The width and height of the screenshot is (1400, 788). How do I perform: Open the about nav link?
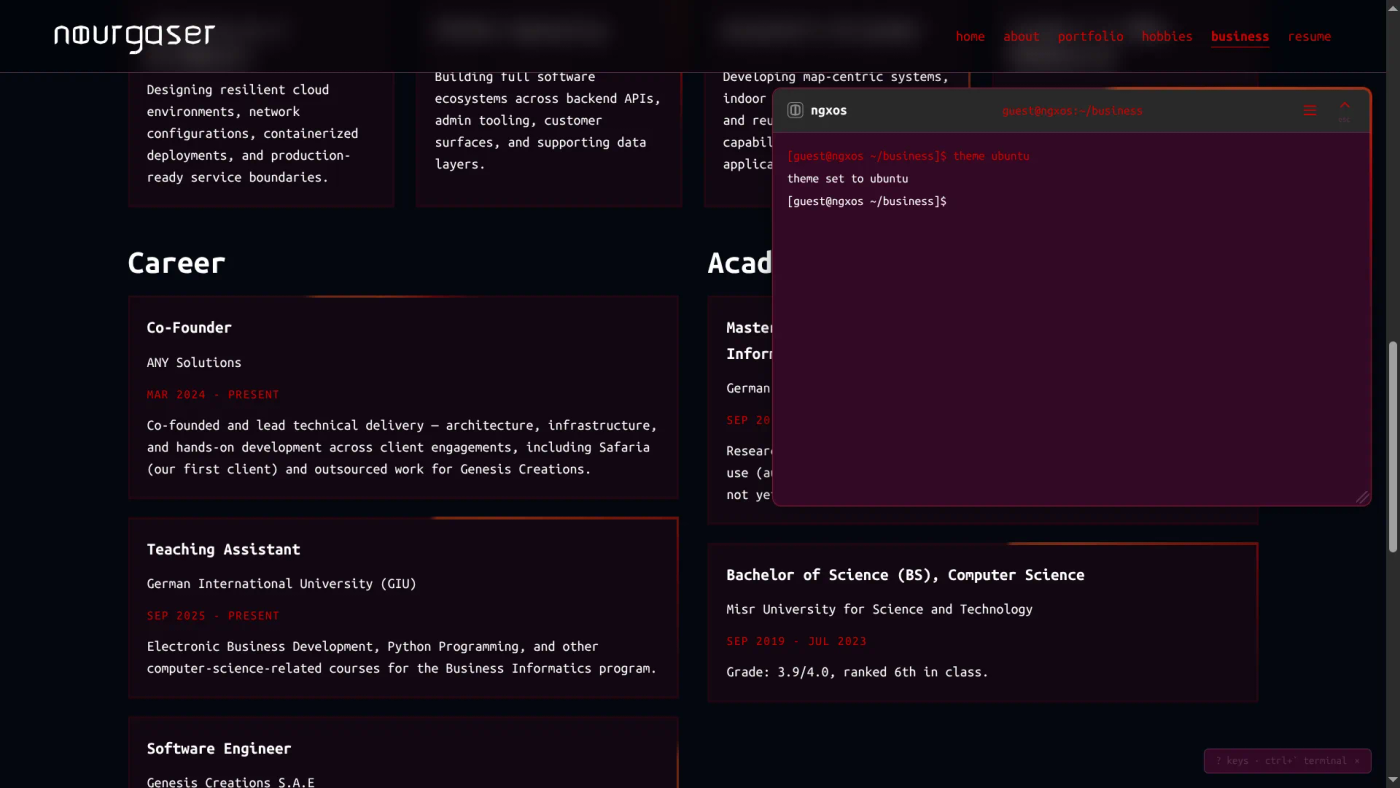pos(1021,36)
